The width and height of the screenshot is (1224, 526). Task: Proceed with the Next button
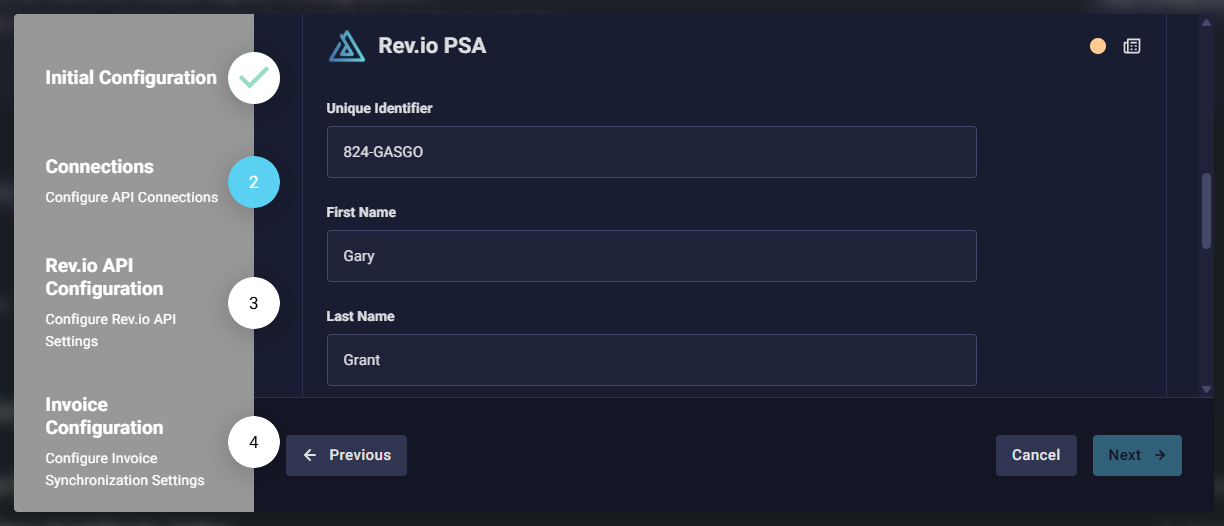(x=1137, y=455)
